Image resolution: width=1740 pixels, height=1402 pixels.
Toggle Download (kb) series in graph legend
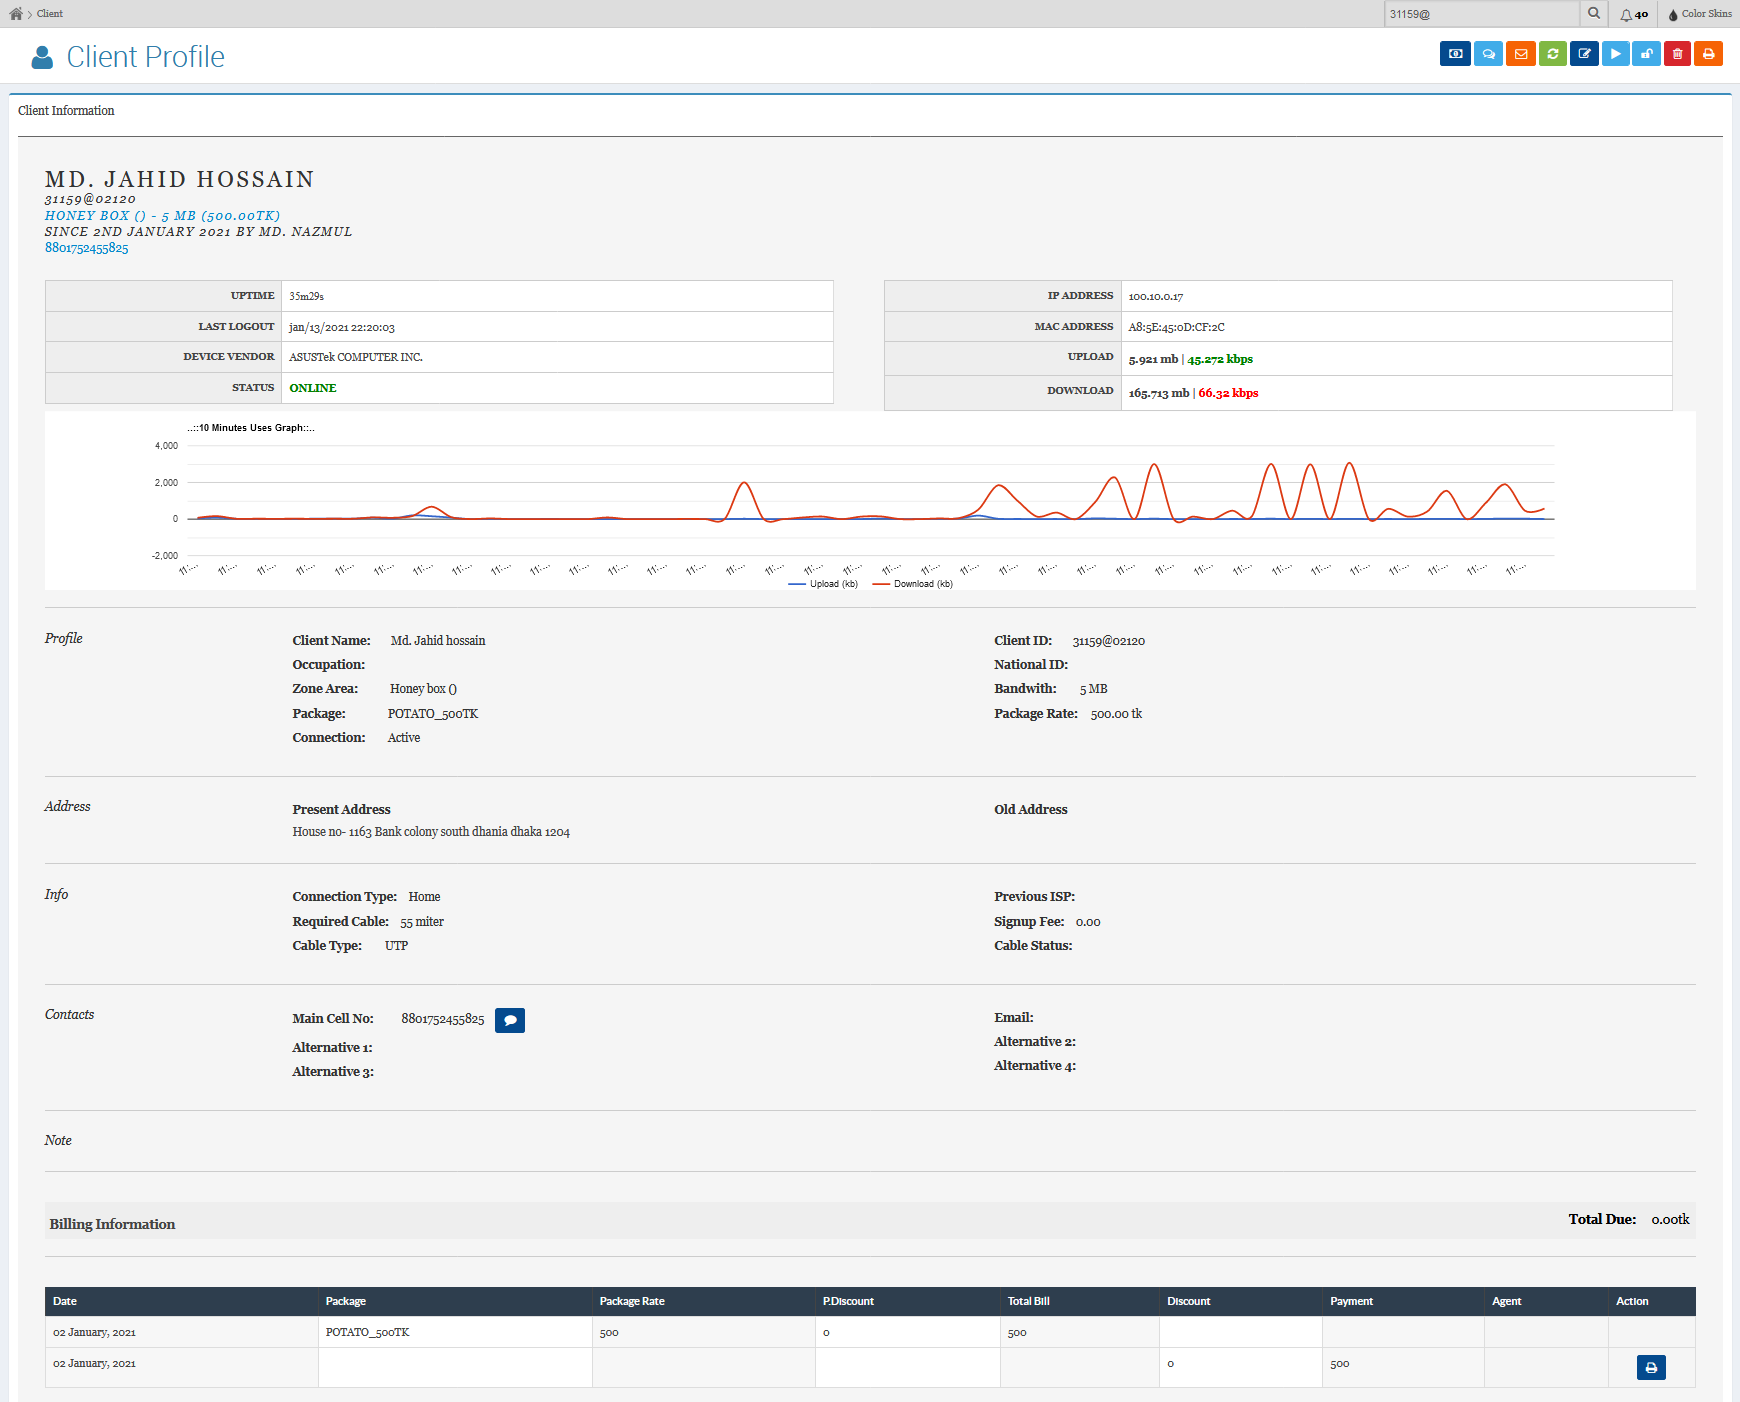pyautogui.click(x=913, y=584)
